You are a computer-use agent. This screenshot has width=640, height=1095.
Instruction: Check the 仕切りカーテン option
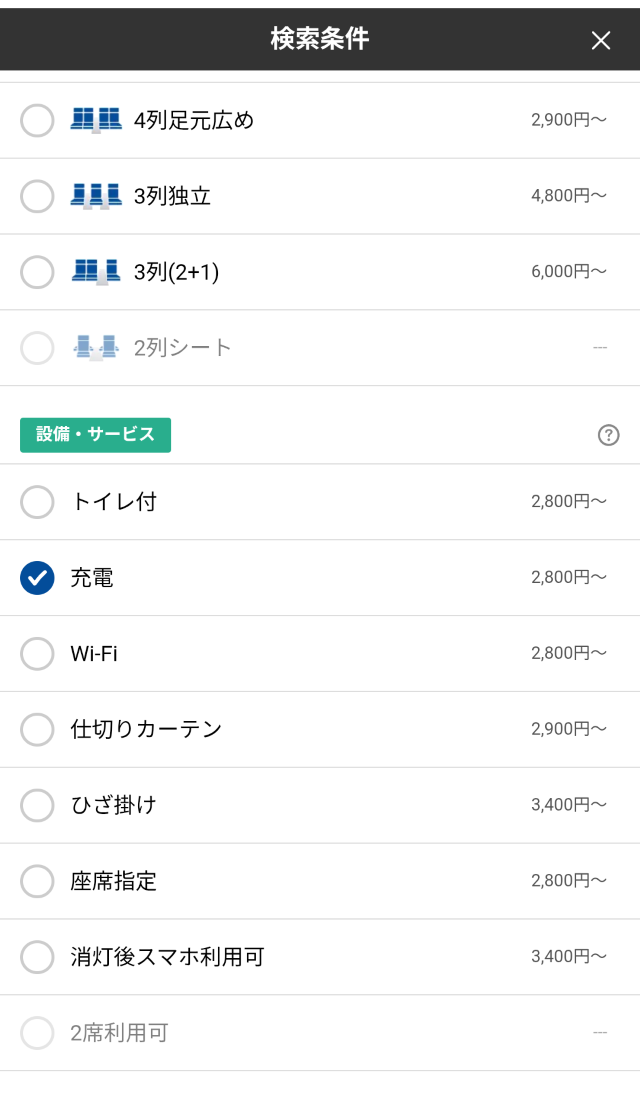click(x=37, y=729)
